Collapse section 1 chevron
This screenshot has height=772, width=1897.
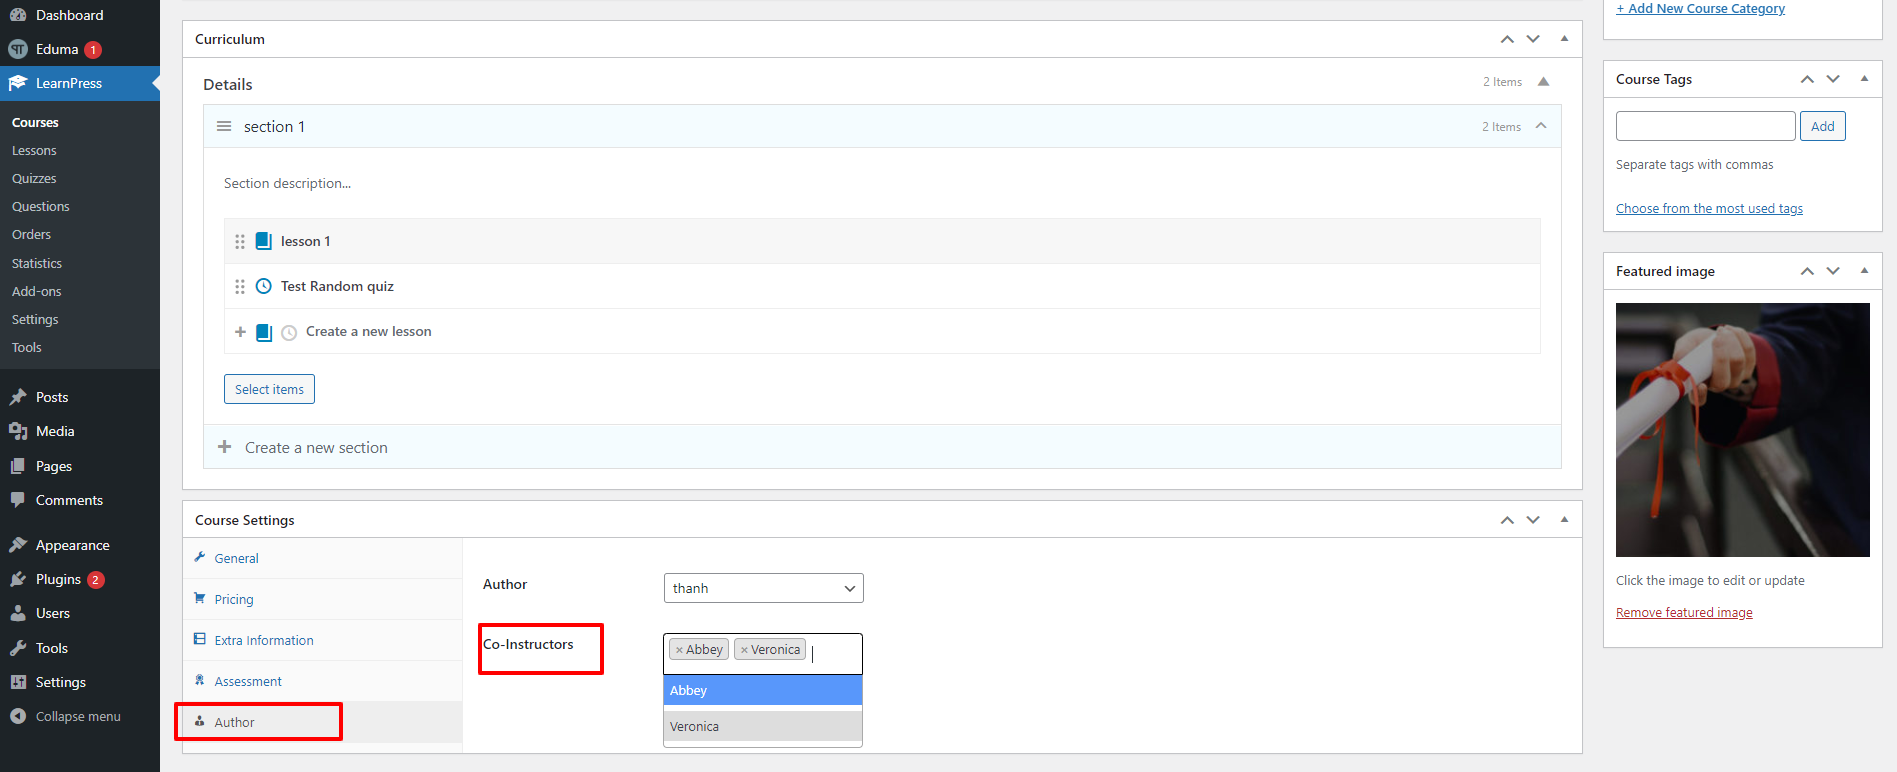[1541, 126]
